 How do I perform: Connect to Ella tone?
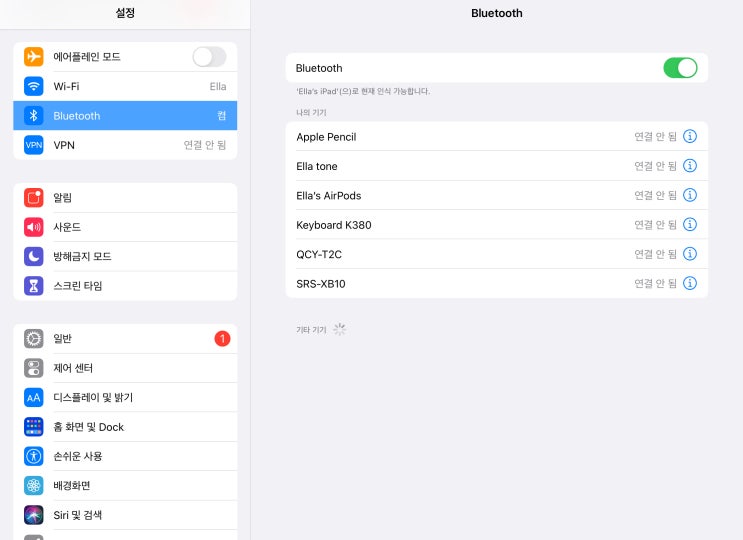coord(497,166)
